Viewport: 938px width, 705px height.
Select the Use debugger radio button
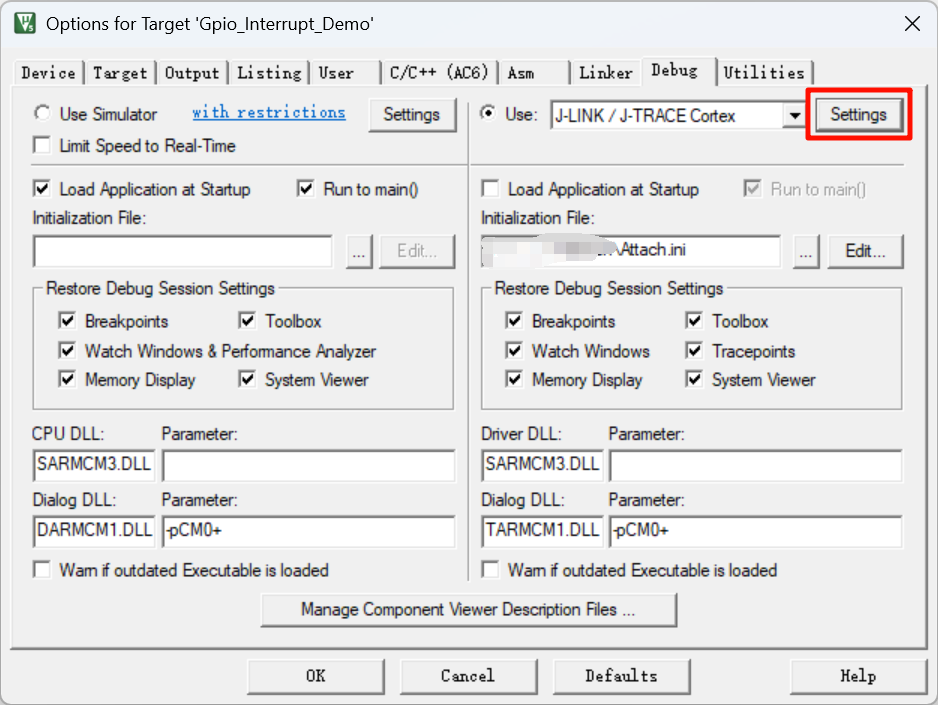point(489,113)
